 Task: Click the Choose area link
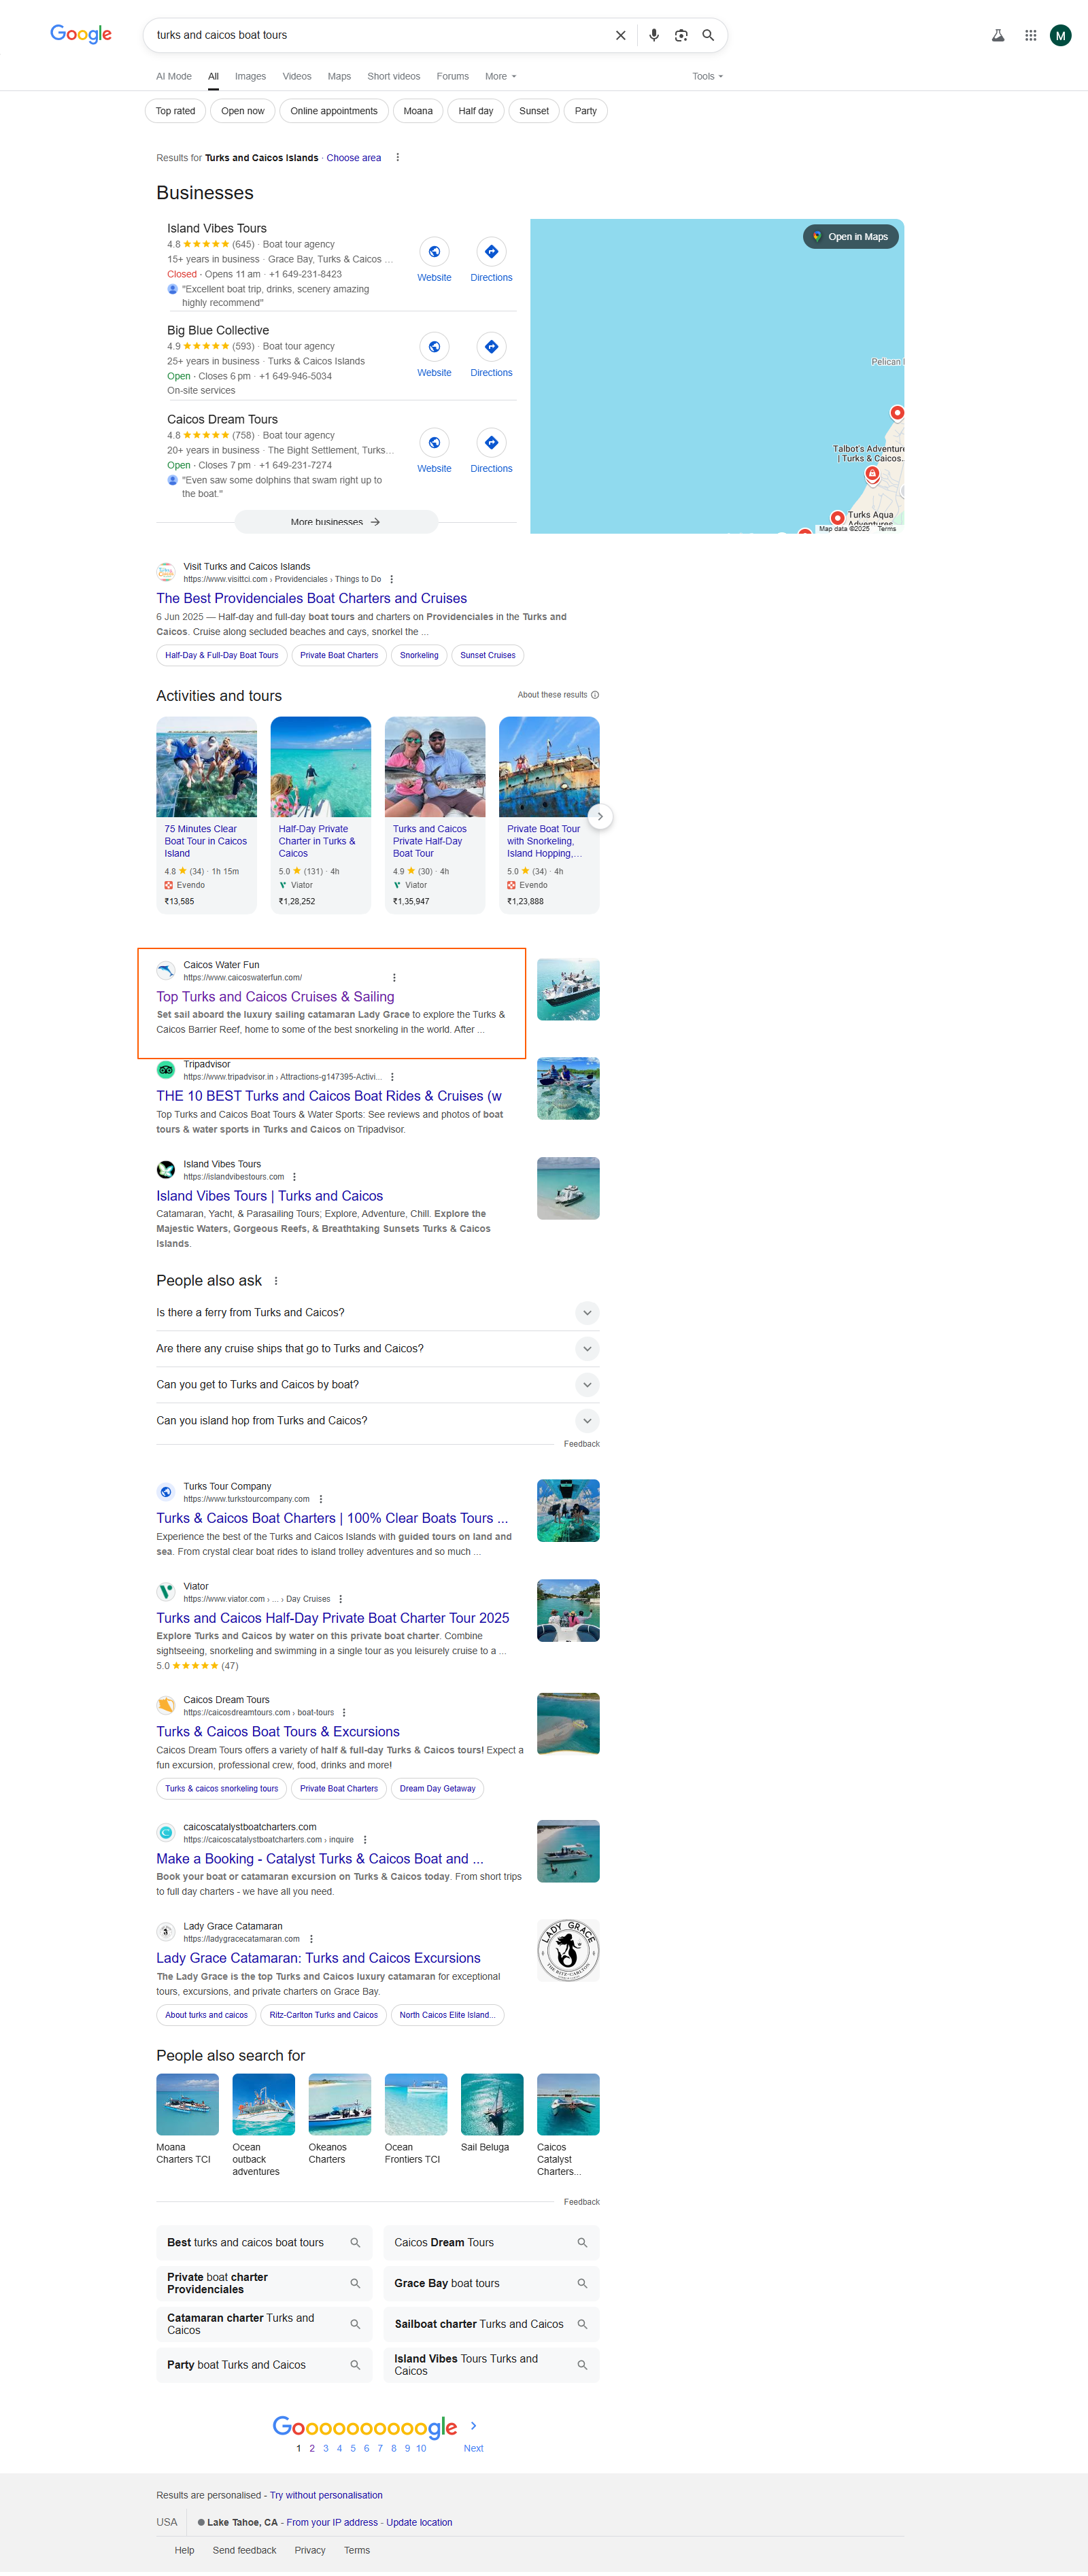click(353, 158)
